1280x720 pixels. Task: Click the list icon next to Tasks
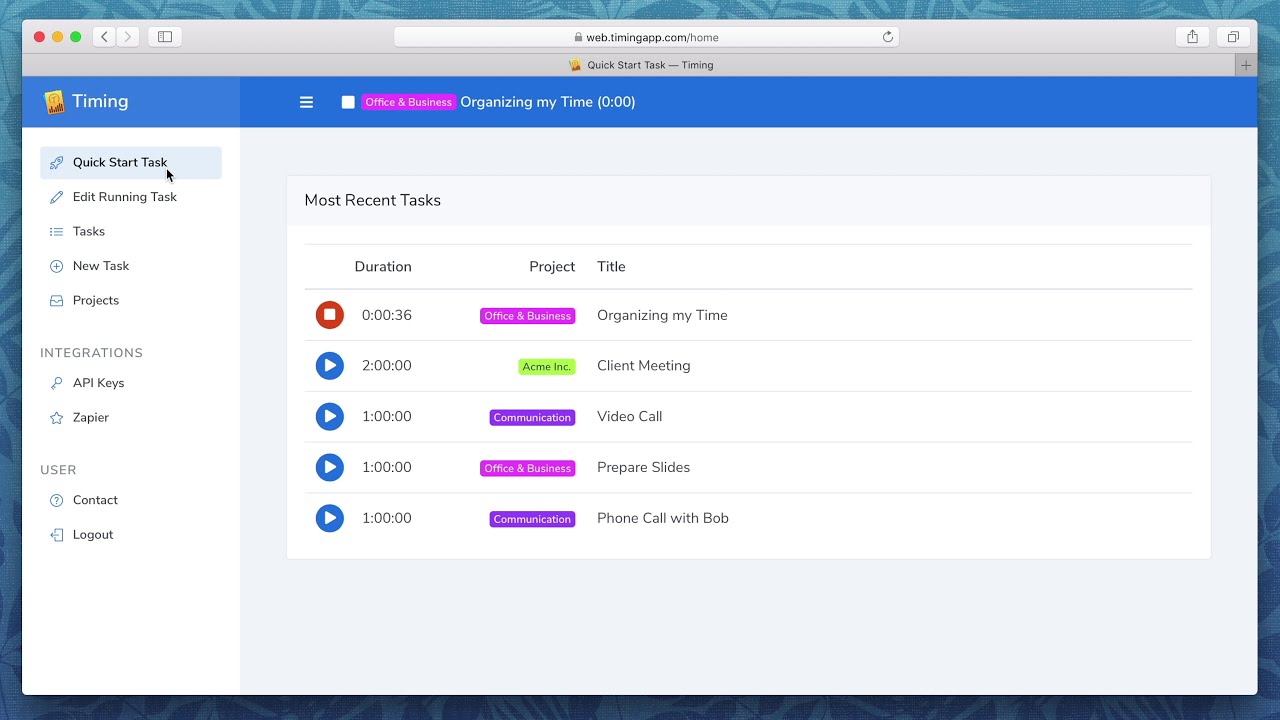[x=56, y=231]
